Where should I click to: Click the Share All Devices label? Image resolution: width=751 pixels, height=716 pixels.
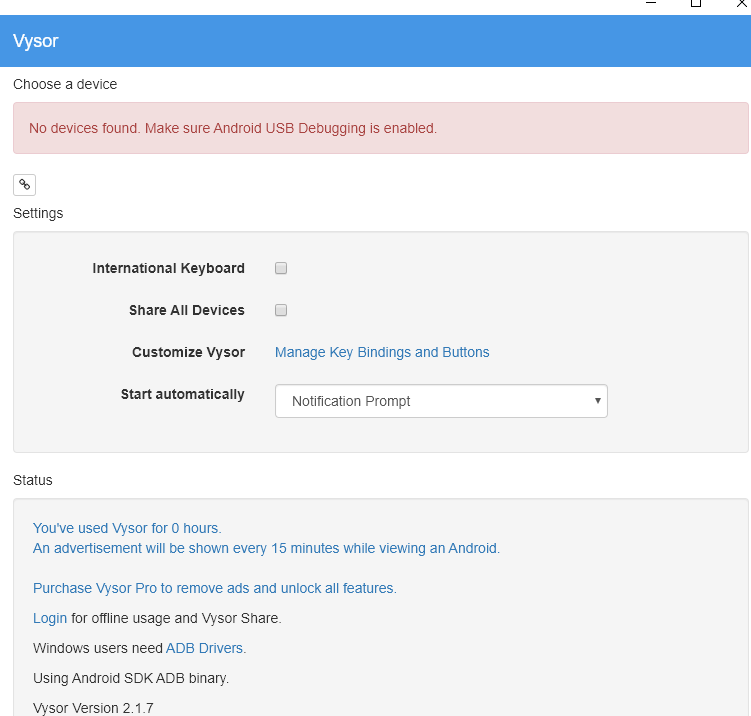tap(187, 310)
